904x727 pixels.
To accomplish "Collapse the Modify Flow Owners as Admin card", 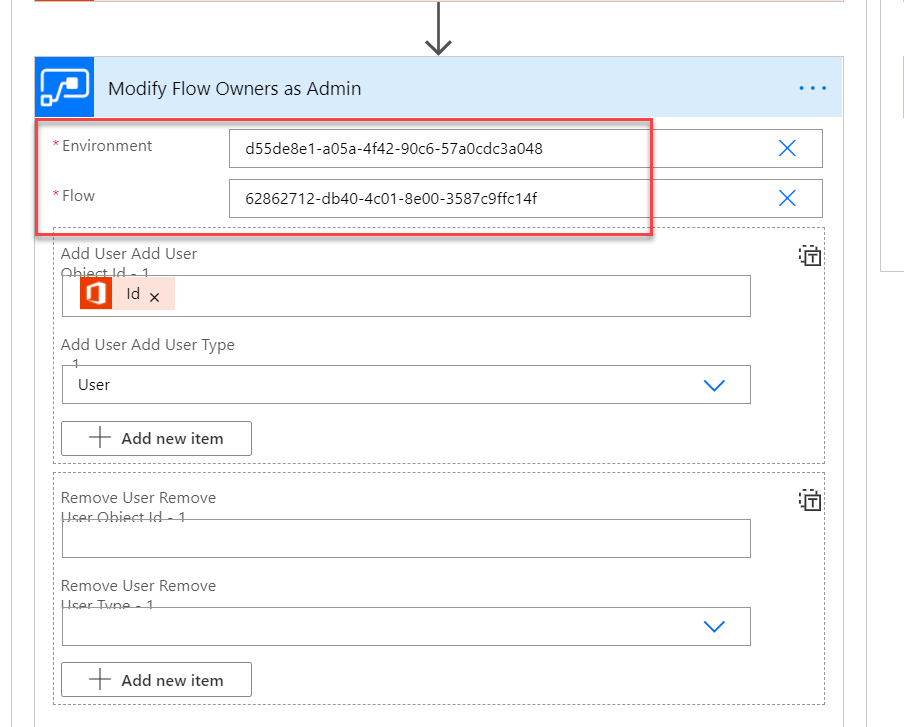I will 400,87.
